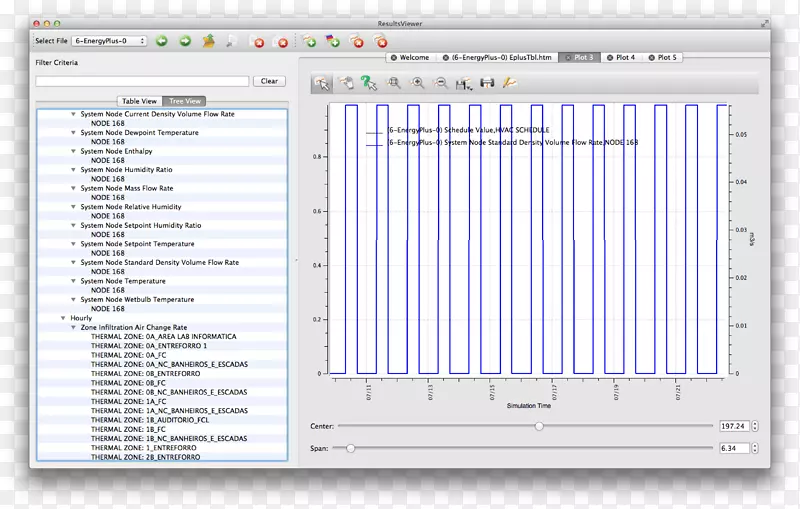Click the Clear filter button

click(x=269, y=81)
